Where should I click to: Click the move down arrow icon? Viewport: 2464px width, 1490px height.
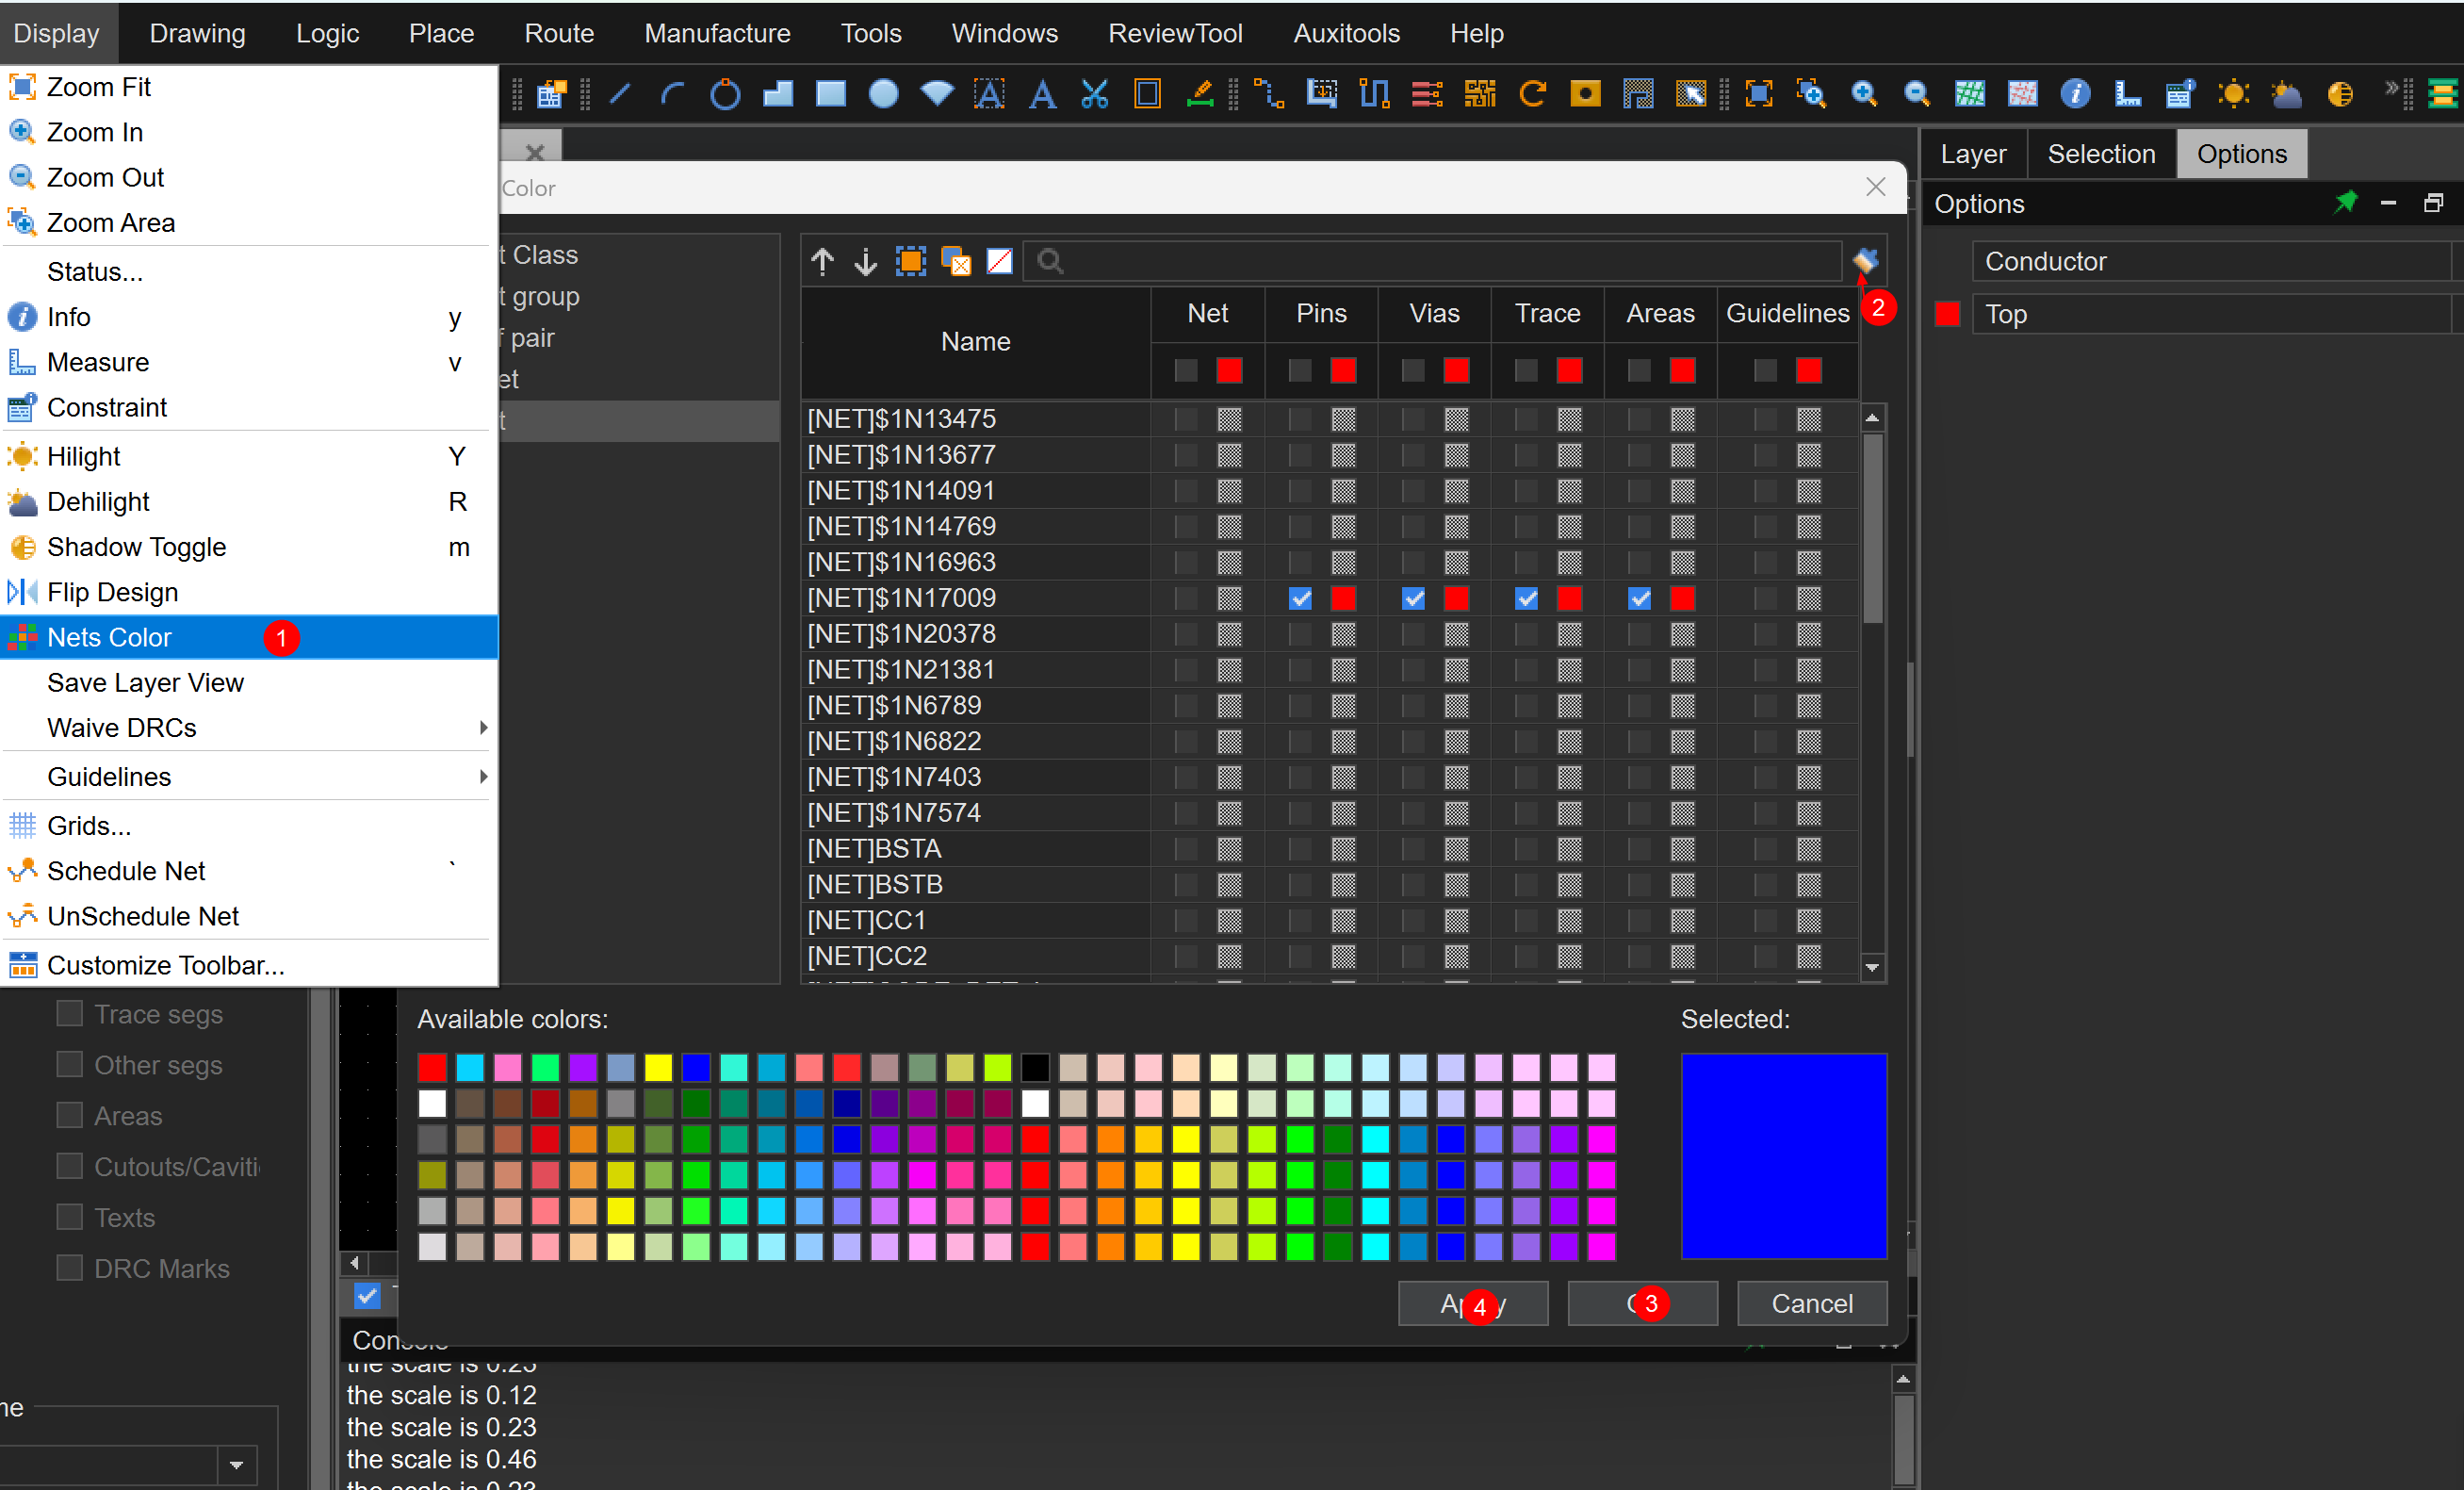(866, 262)
